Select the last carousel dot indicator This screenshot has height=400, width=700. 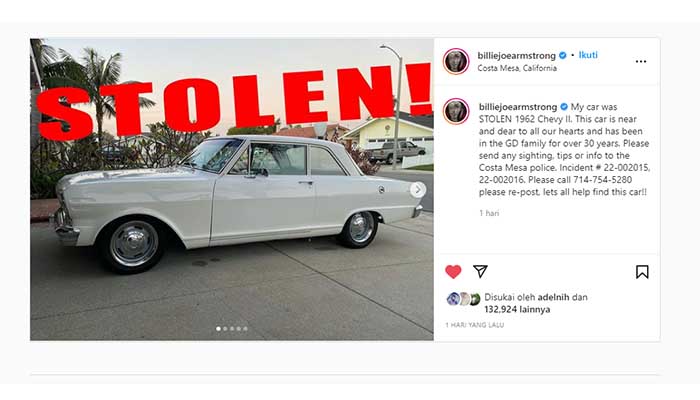(x=246, y=329)
